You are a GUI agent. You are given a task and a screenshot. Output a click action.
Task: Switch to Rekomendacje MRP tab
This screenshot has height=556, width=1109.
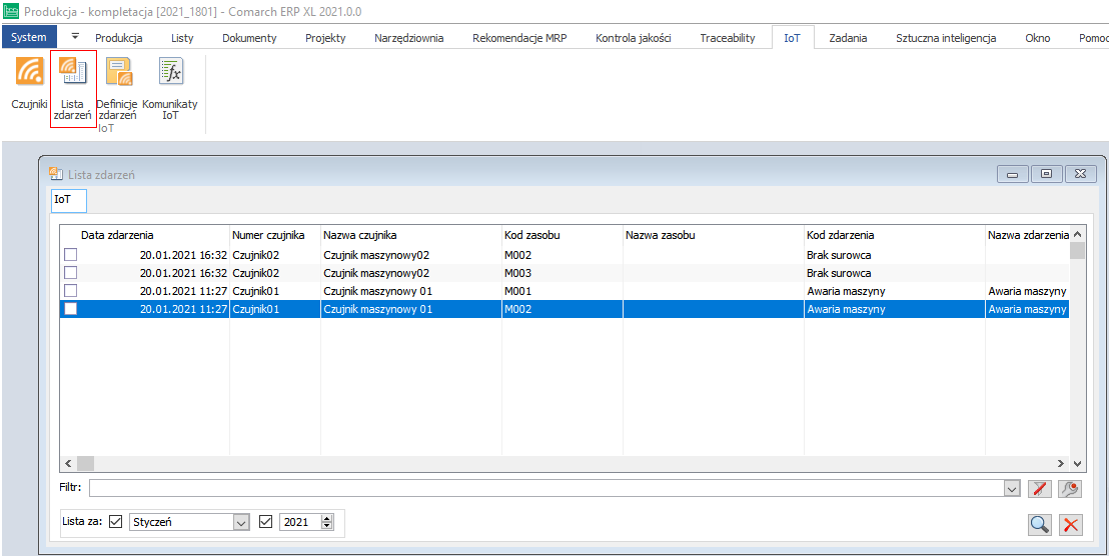[519, 38]
